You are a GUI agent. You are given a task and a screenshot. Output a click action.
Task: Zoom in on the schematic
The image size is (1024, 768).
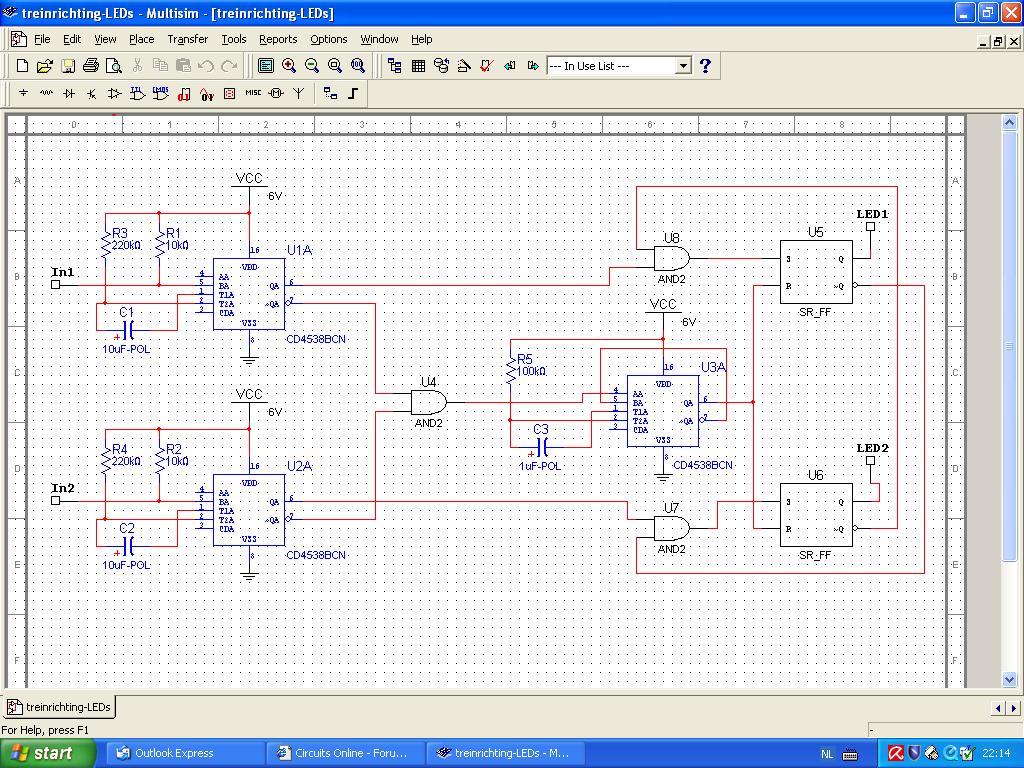tap(289, 66)
